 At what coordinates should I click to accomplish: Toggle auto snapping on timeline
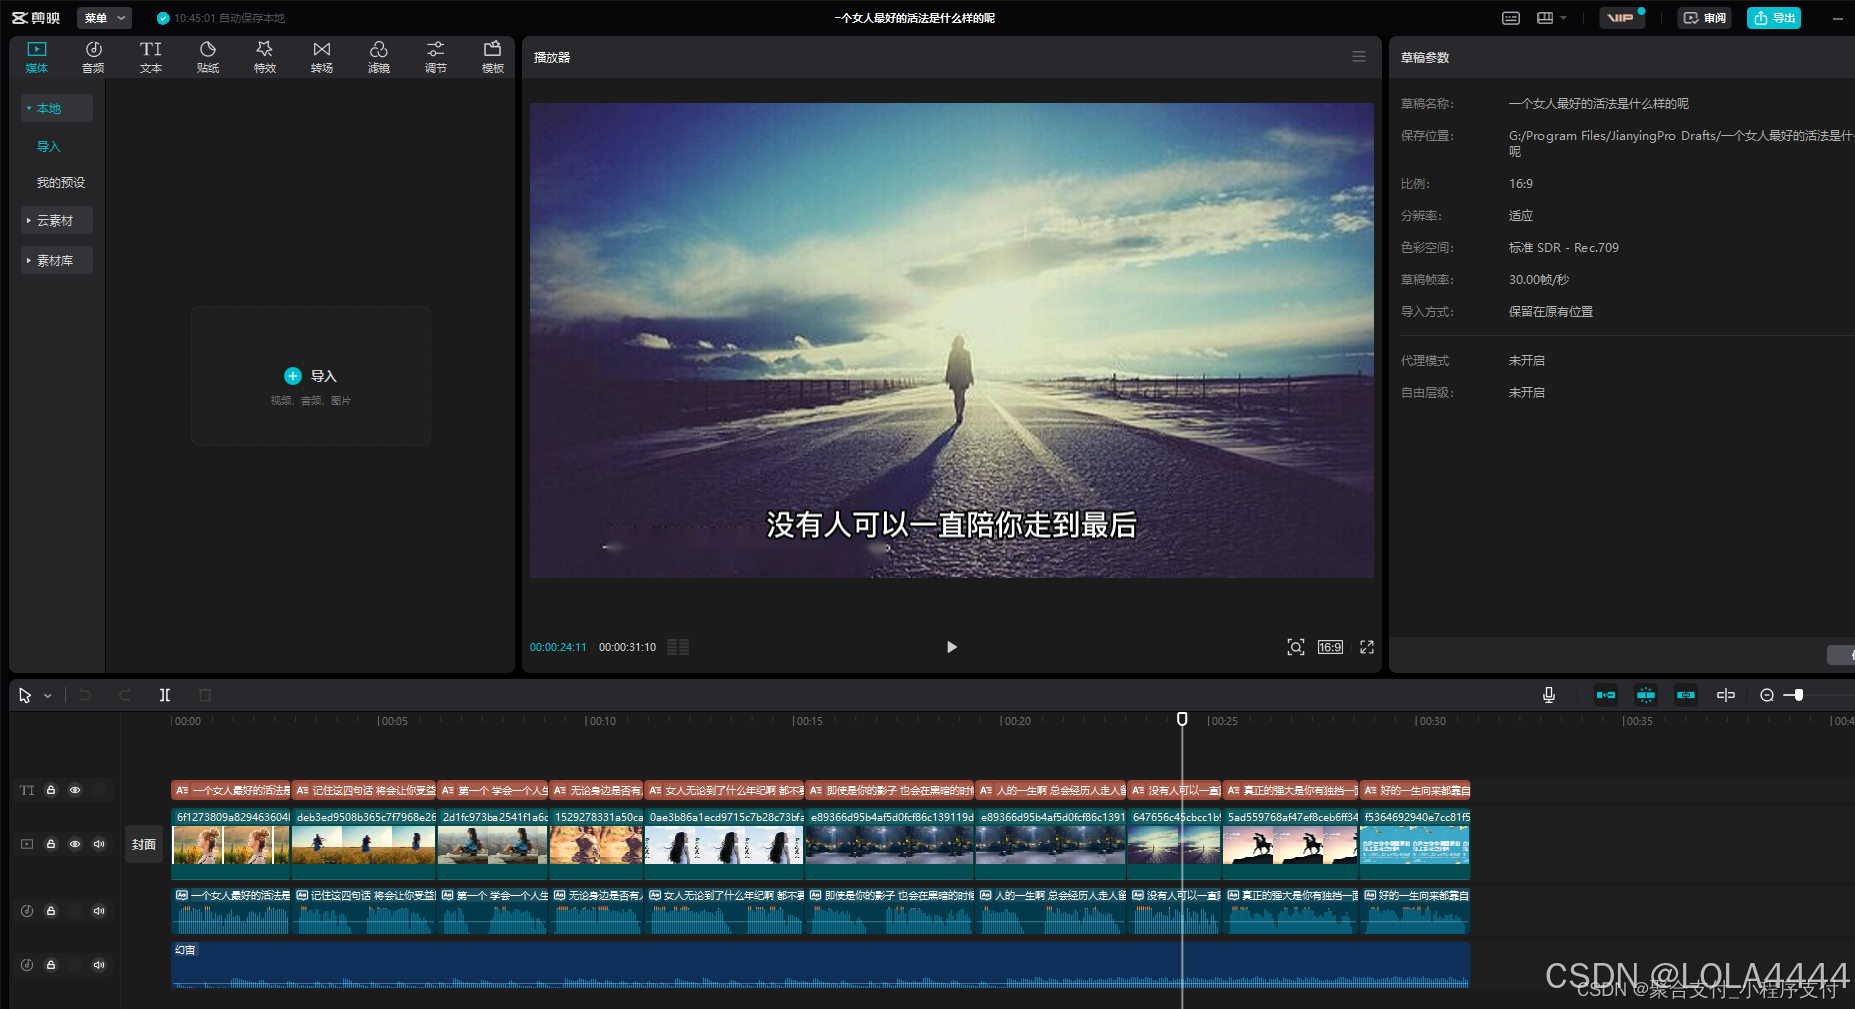[x=1646, y=695]
